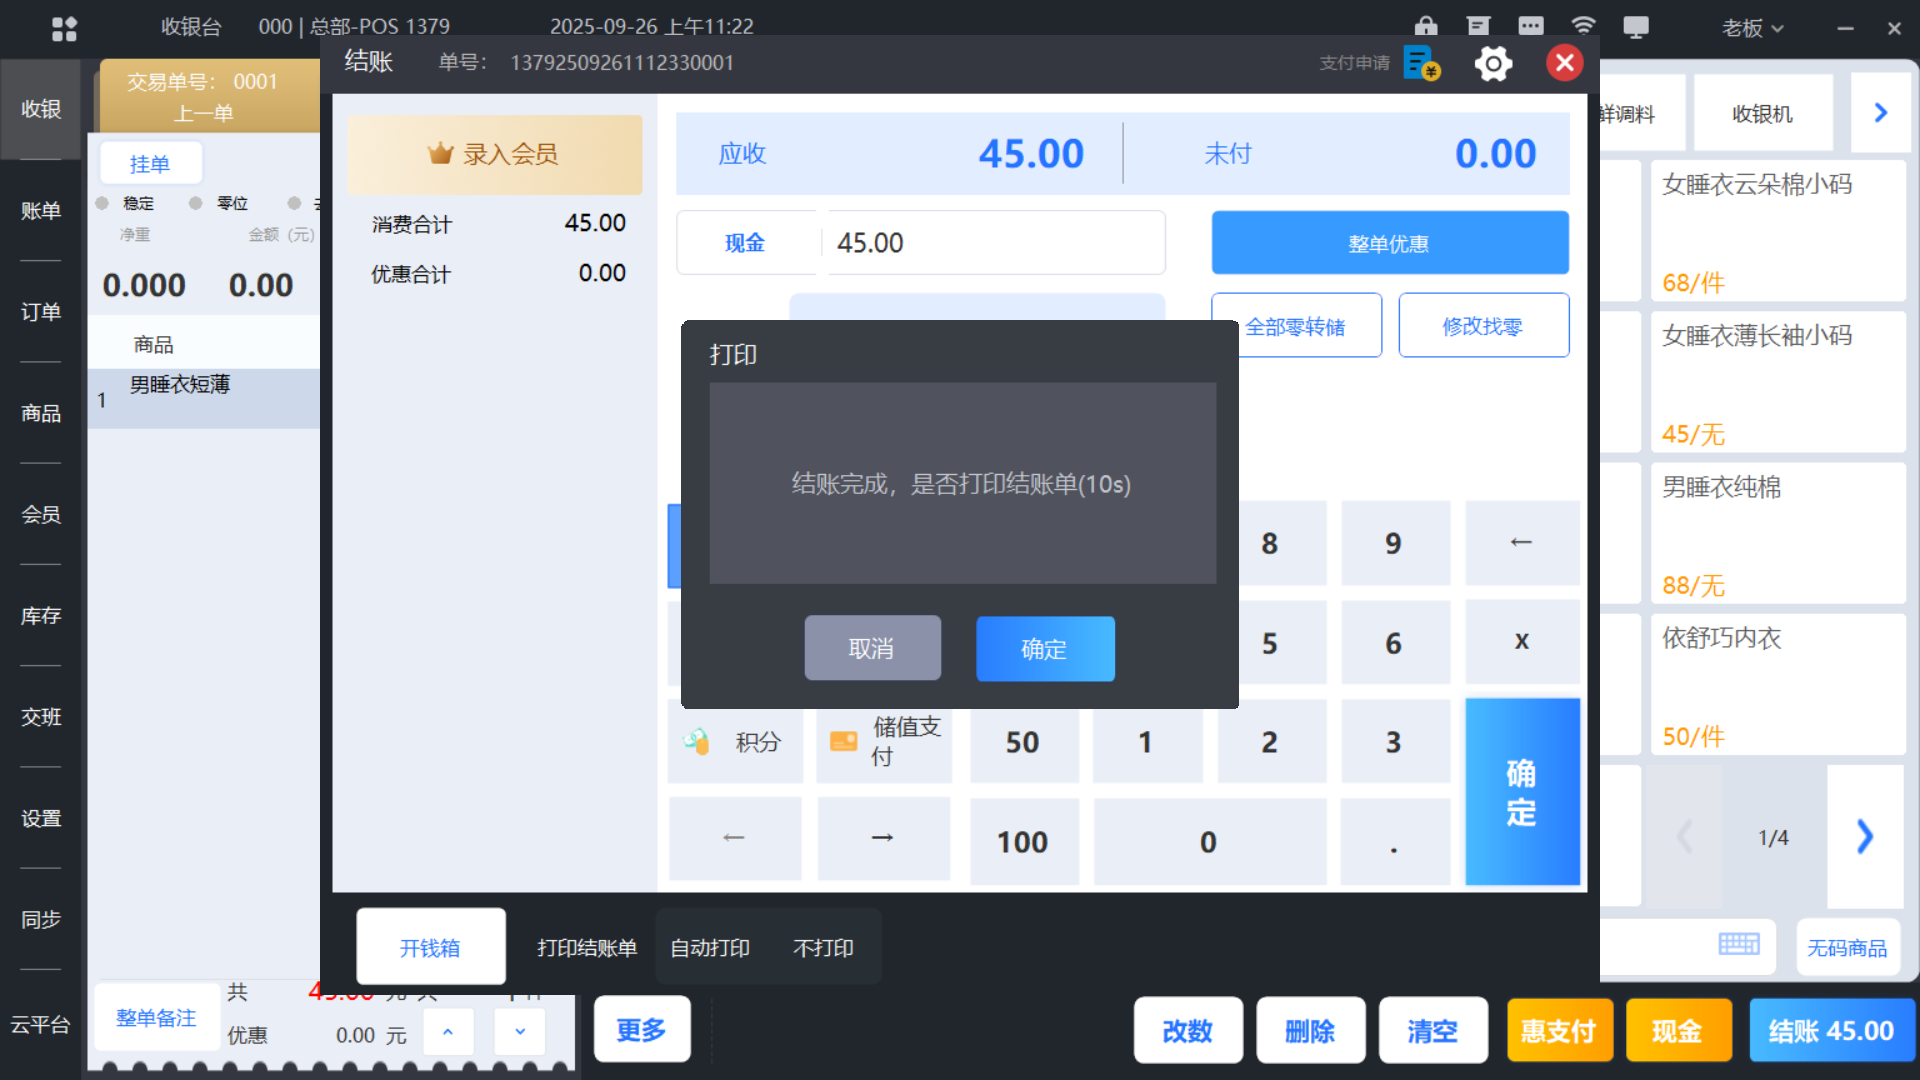Open the receipt printer icon in title bar
The image size is (1920, 1080).
pos(1478,27)
